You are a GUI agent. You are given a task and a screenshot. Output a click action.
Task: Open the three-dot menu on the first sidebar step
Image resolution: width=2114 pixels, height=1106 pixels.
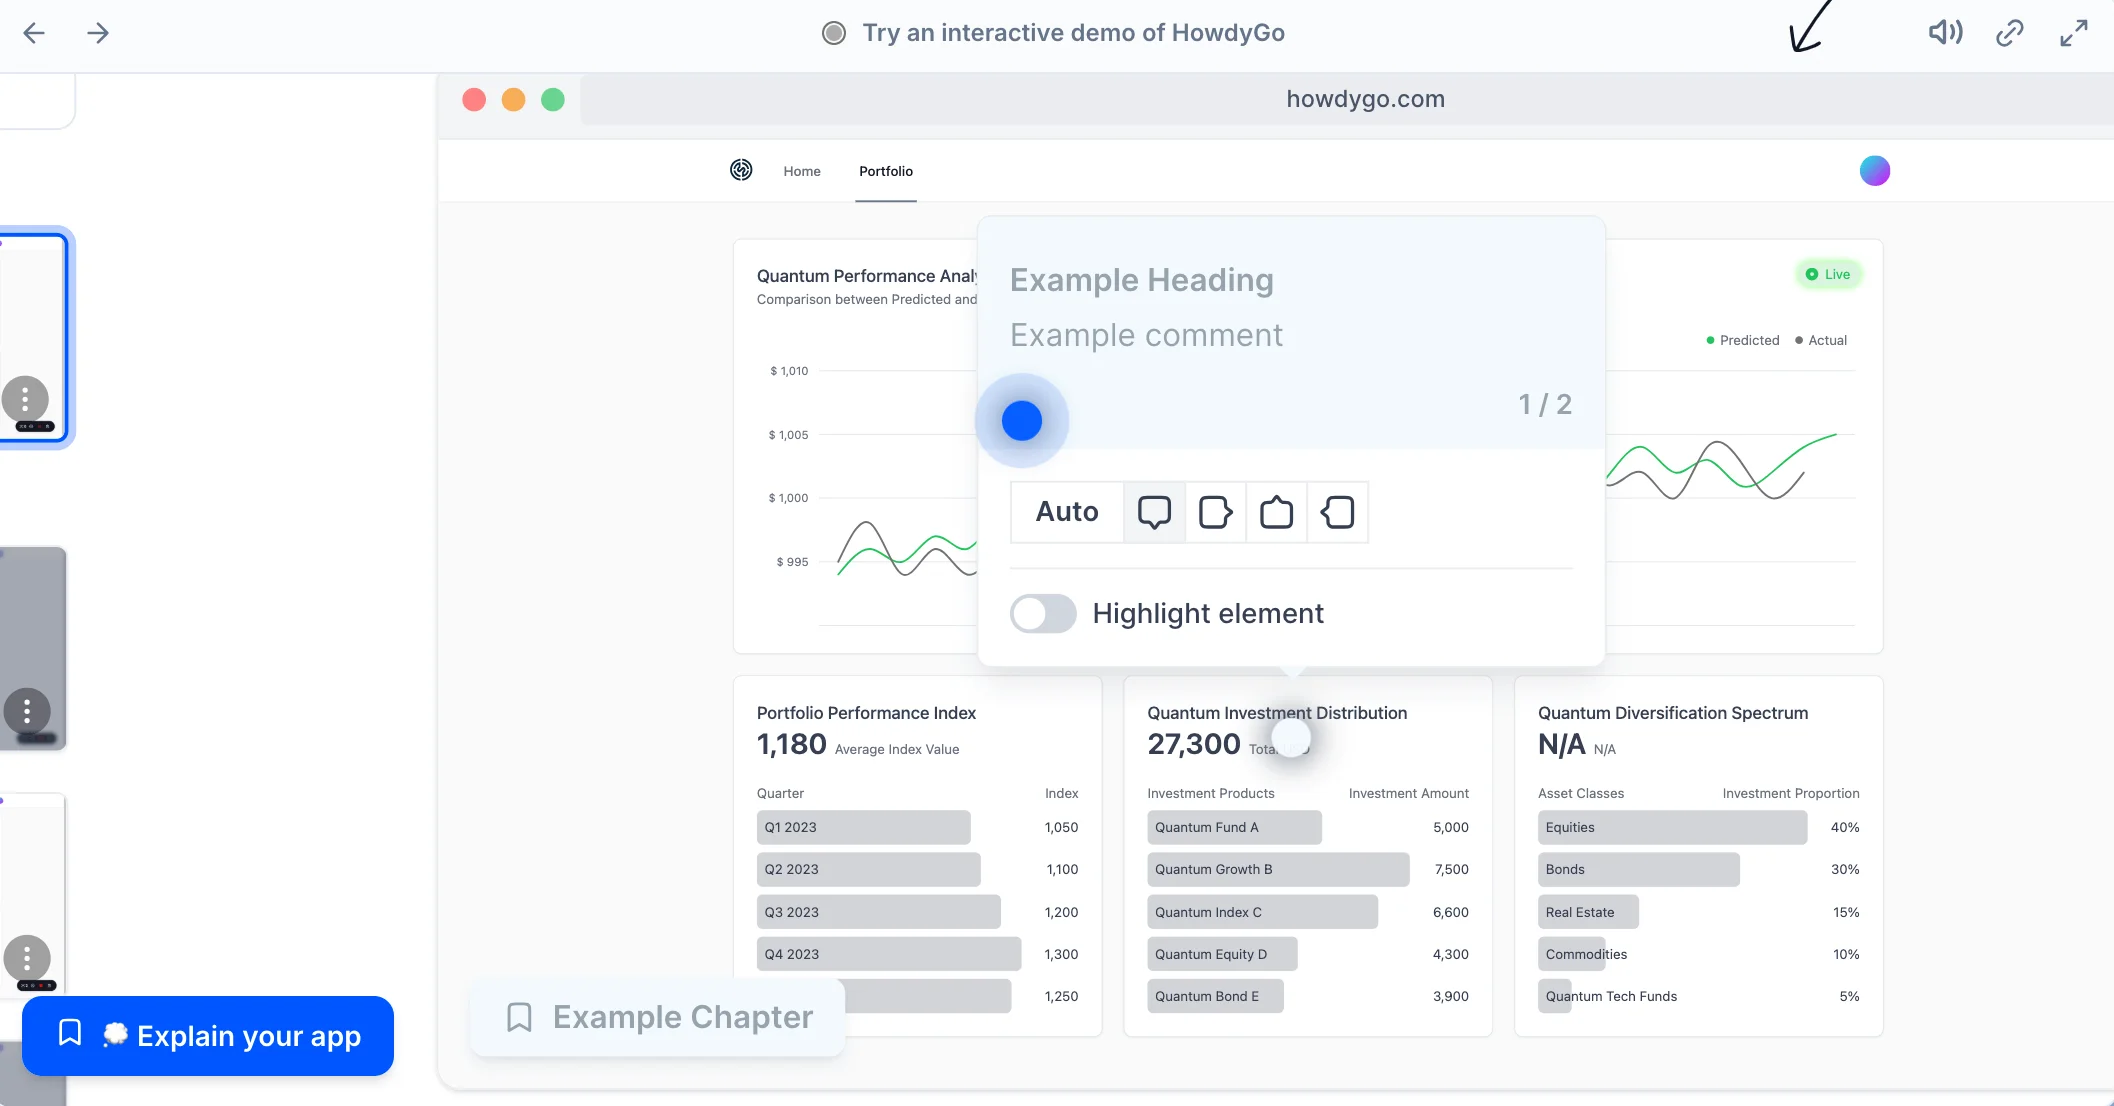[24, 399]
